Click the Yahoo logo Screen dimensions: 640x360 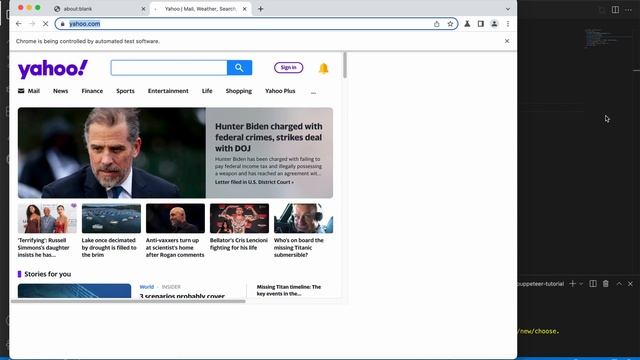pyautogui.click(x=53, y=69)
